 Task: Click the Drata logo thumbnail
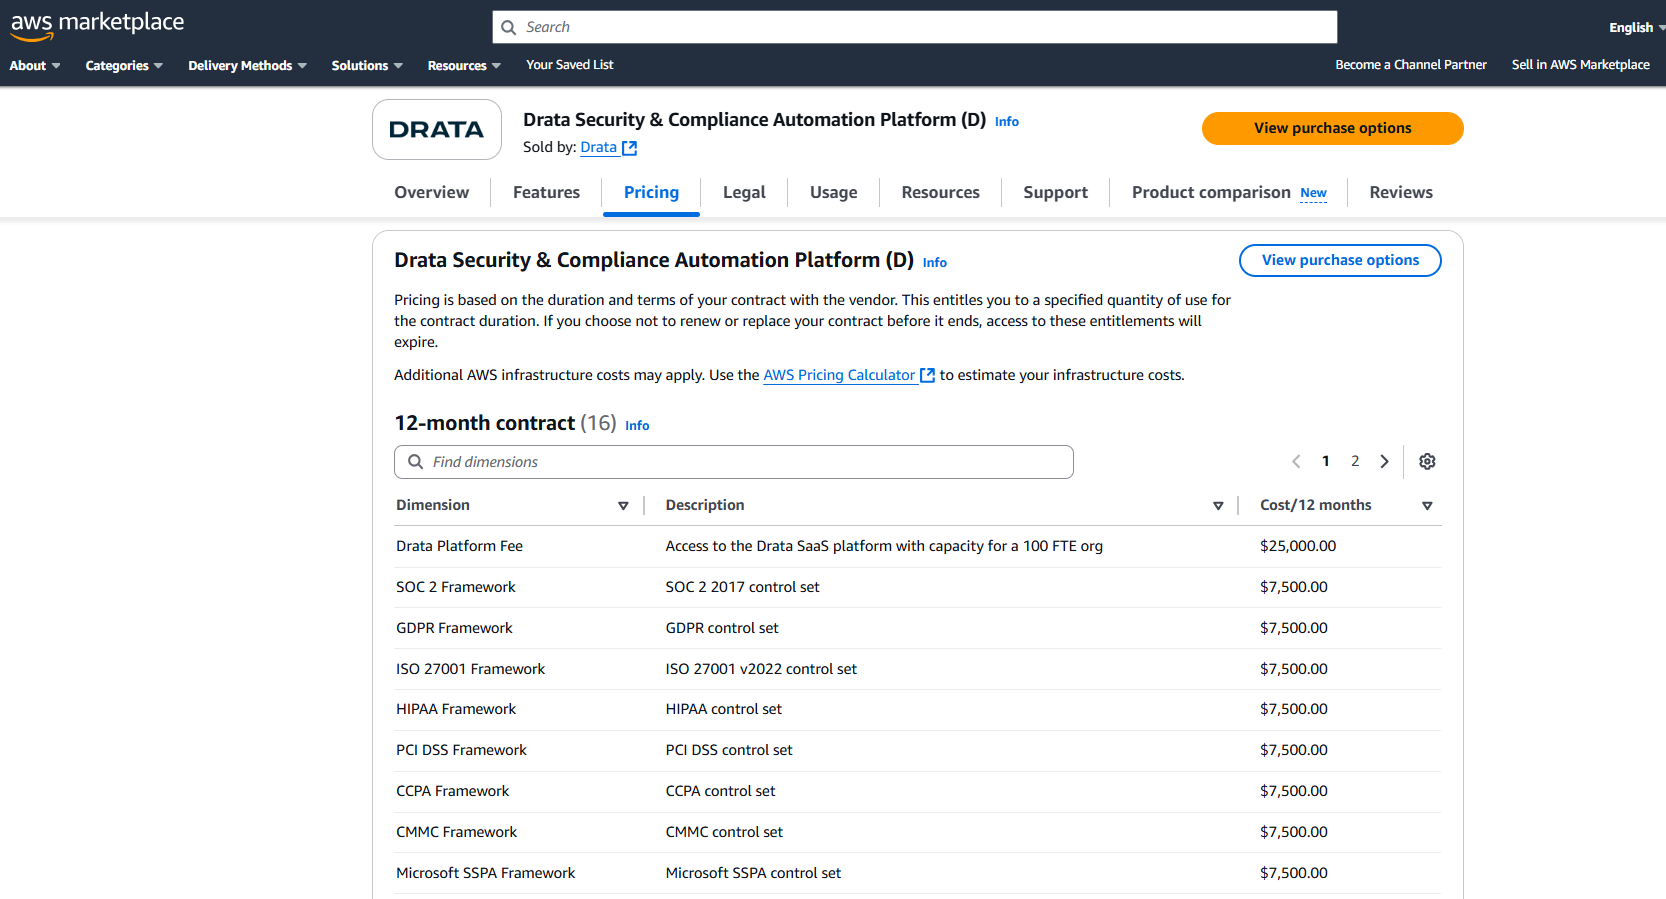(x=437, y=129)
